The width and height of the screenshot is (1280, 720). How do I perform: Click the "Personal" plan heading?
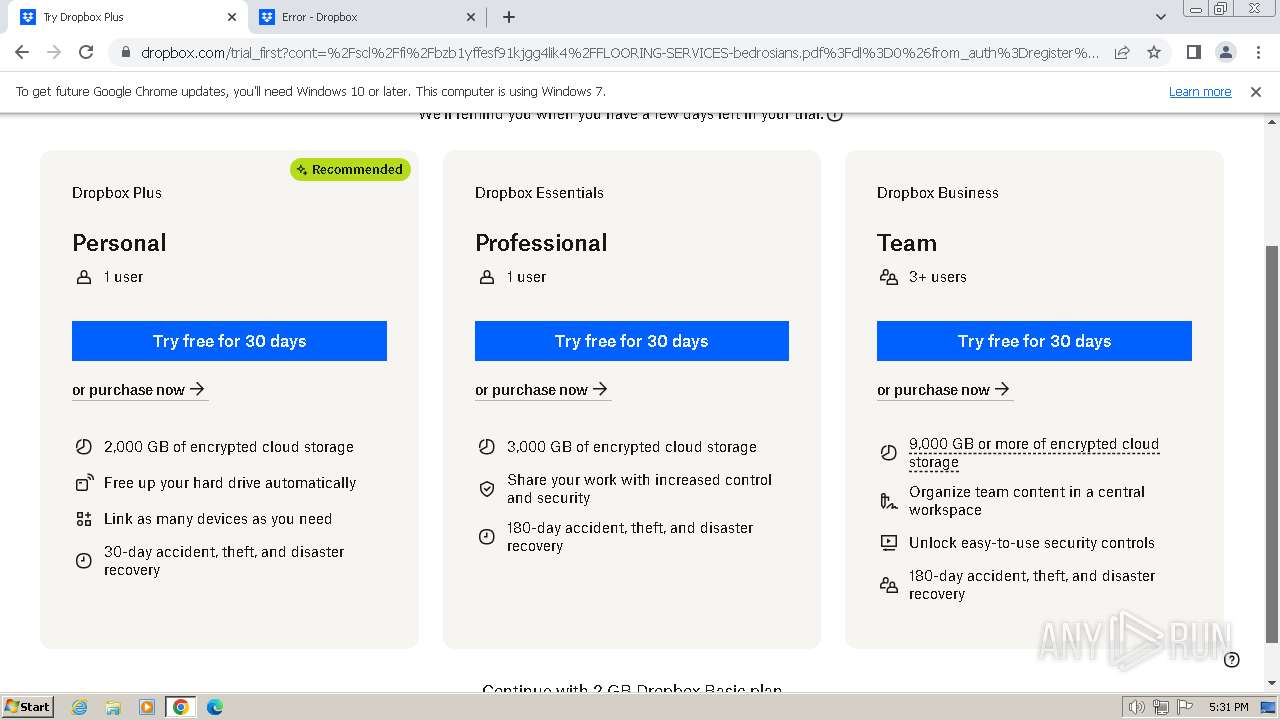click(119, 243)
